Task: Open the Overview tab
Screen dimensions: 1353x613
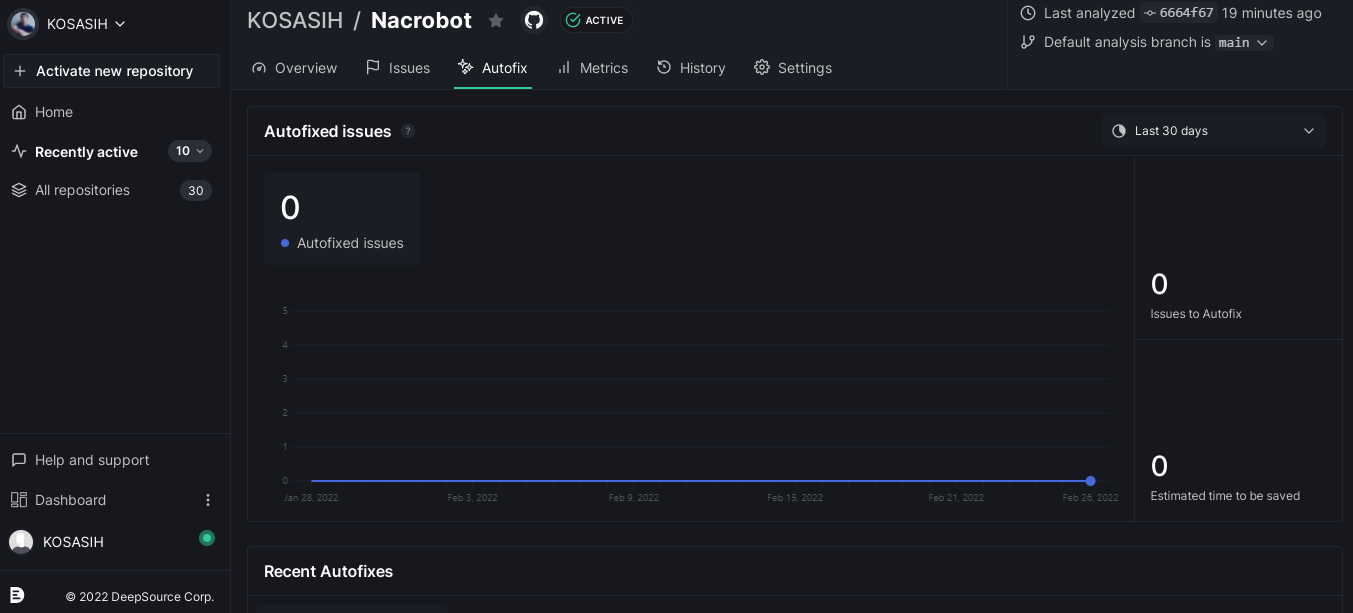Action: (x=294, y=68)
